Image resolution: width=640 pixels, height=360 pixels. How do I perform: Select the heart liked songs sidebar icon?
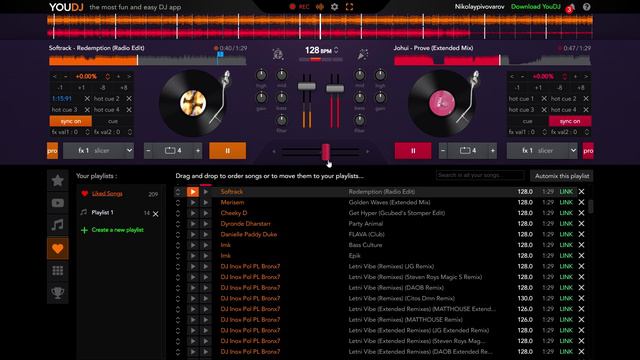point(58,248)
